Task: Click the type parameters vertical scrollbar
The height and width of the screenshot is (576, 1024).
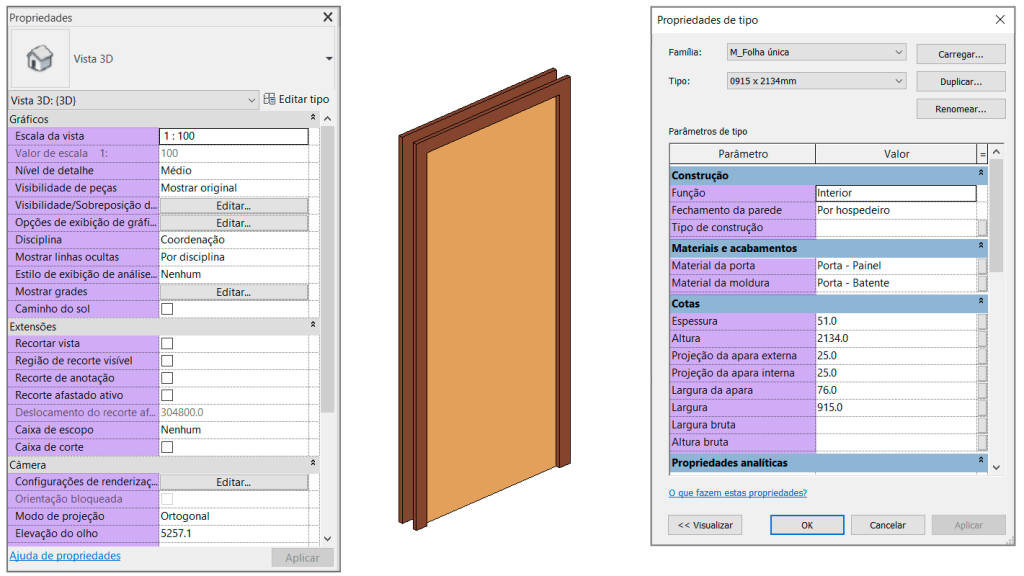Action: tap(997, 308)
